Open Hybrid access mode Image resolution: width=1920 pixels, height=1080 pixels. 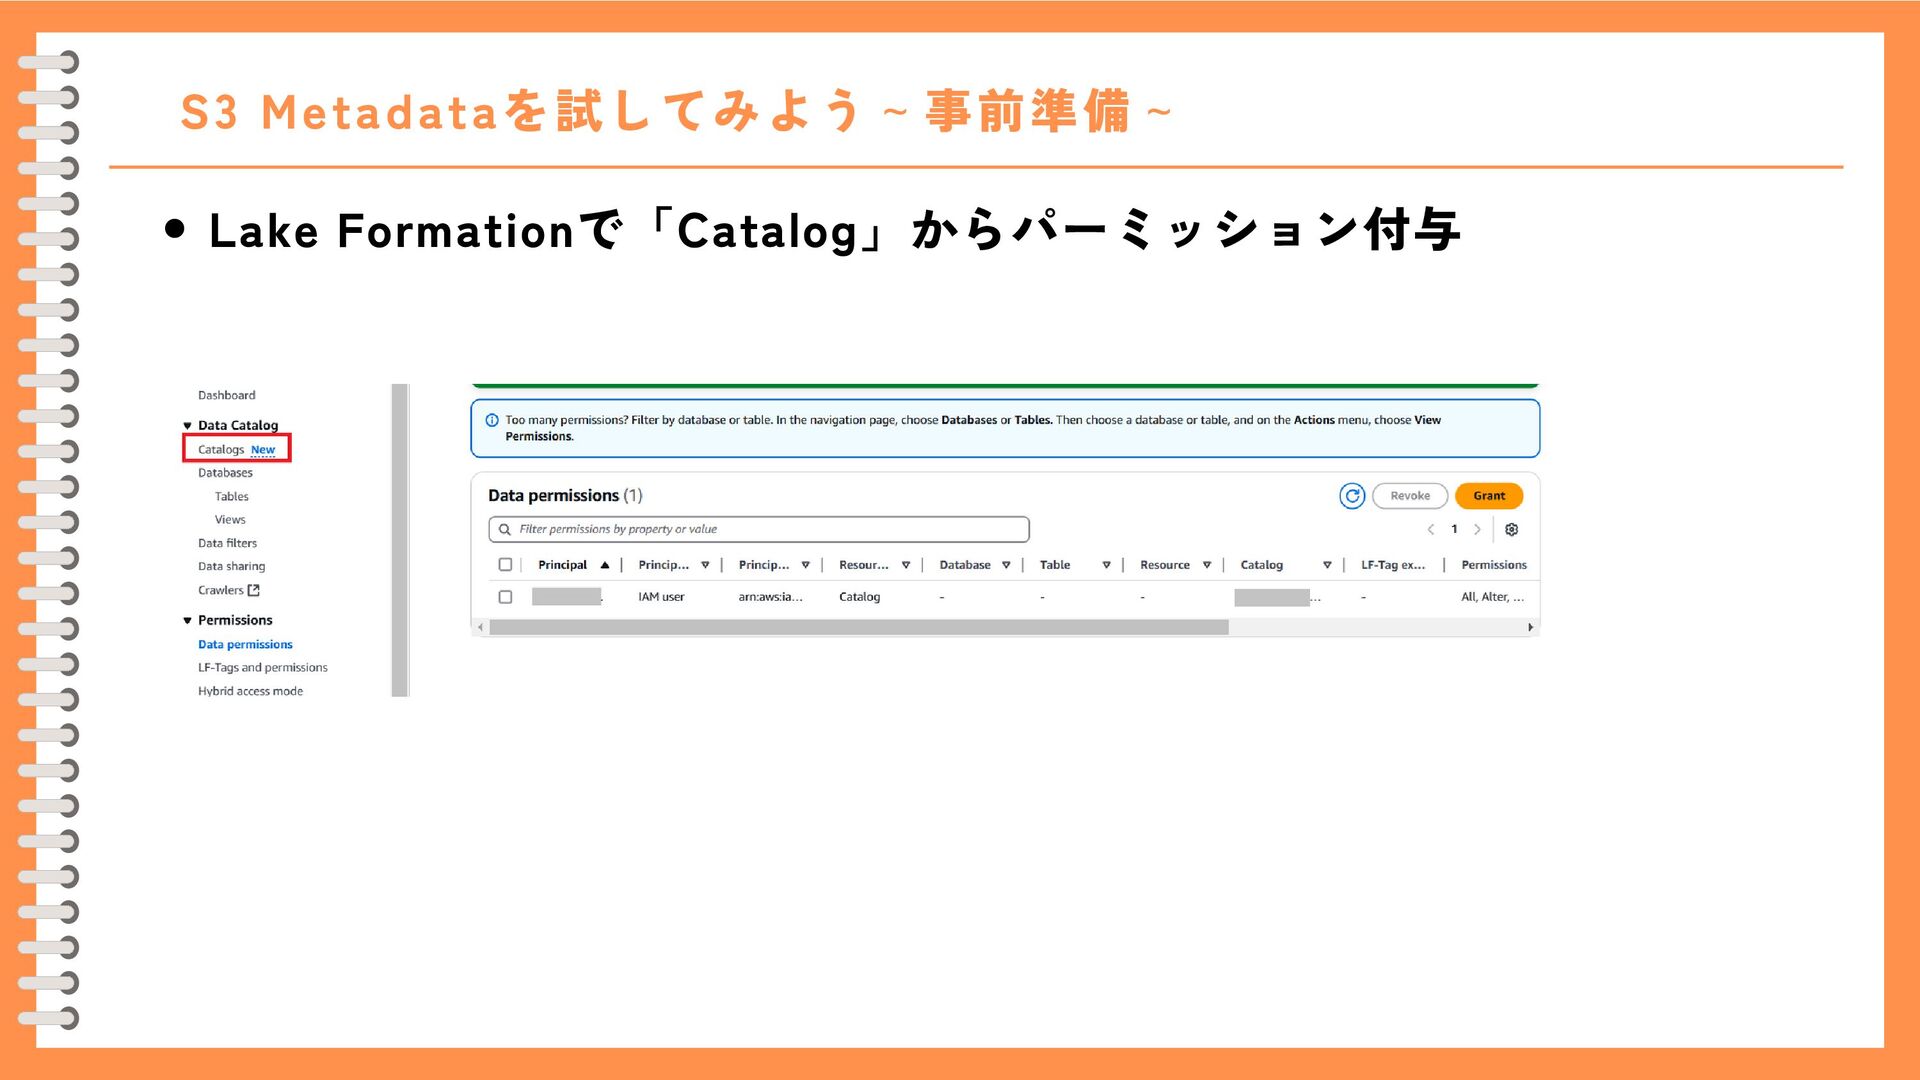point(250,691)
